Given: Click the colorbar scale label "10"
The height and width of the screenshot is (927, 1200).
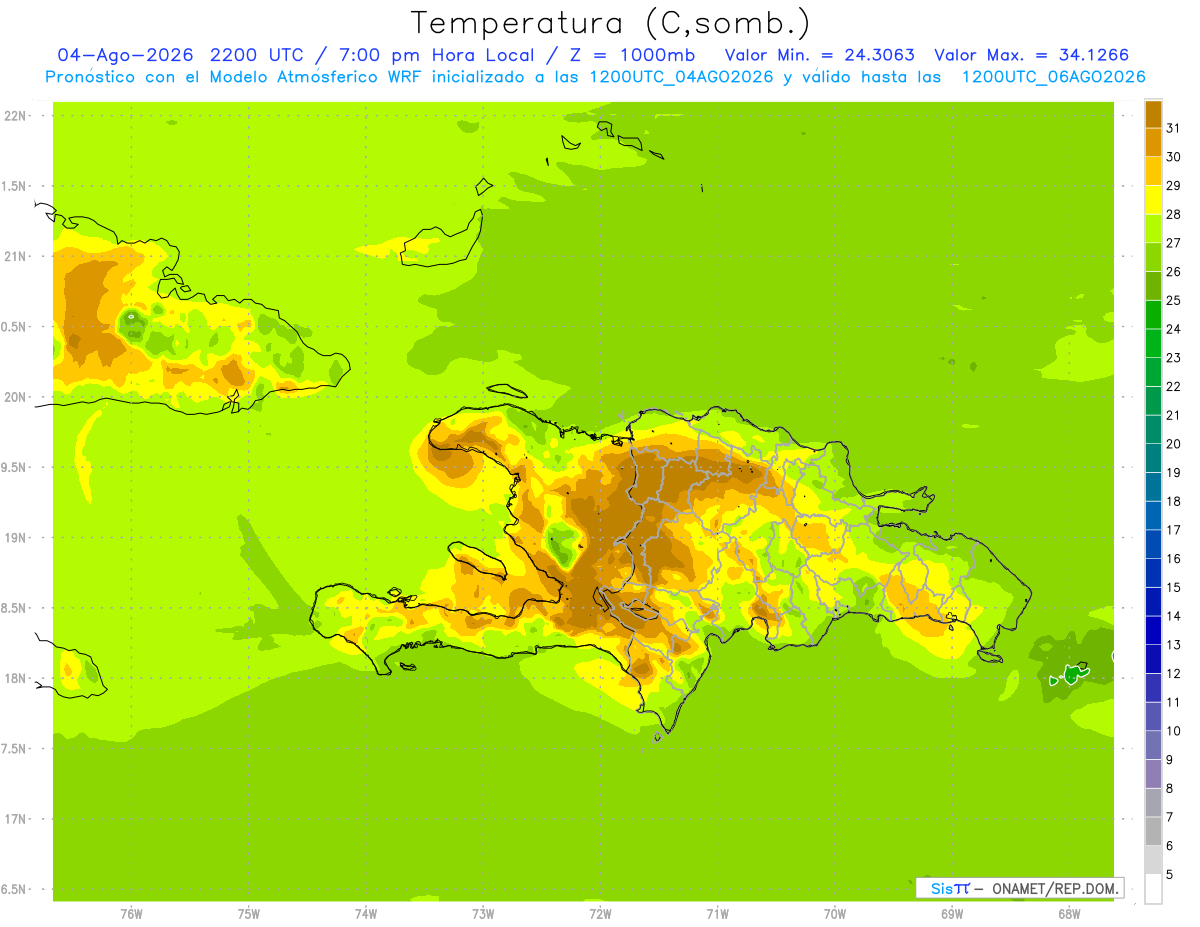Looking at the screenshot, I should [x=1173, y=731].
